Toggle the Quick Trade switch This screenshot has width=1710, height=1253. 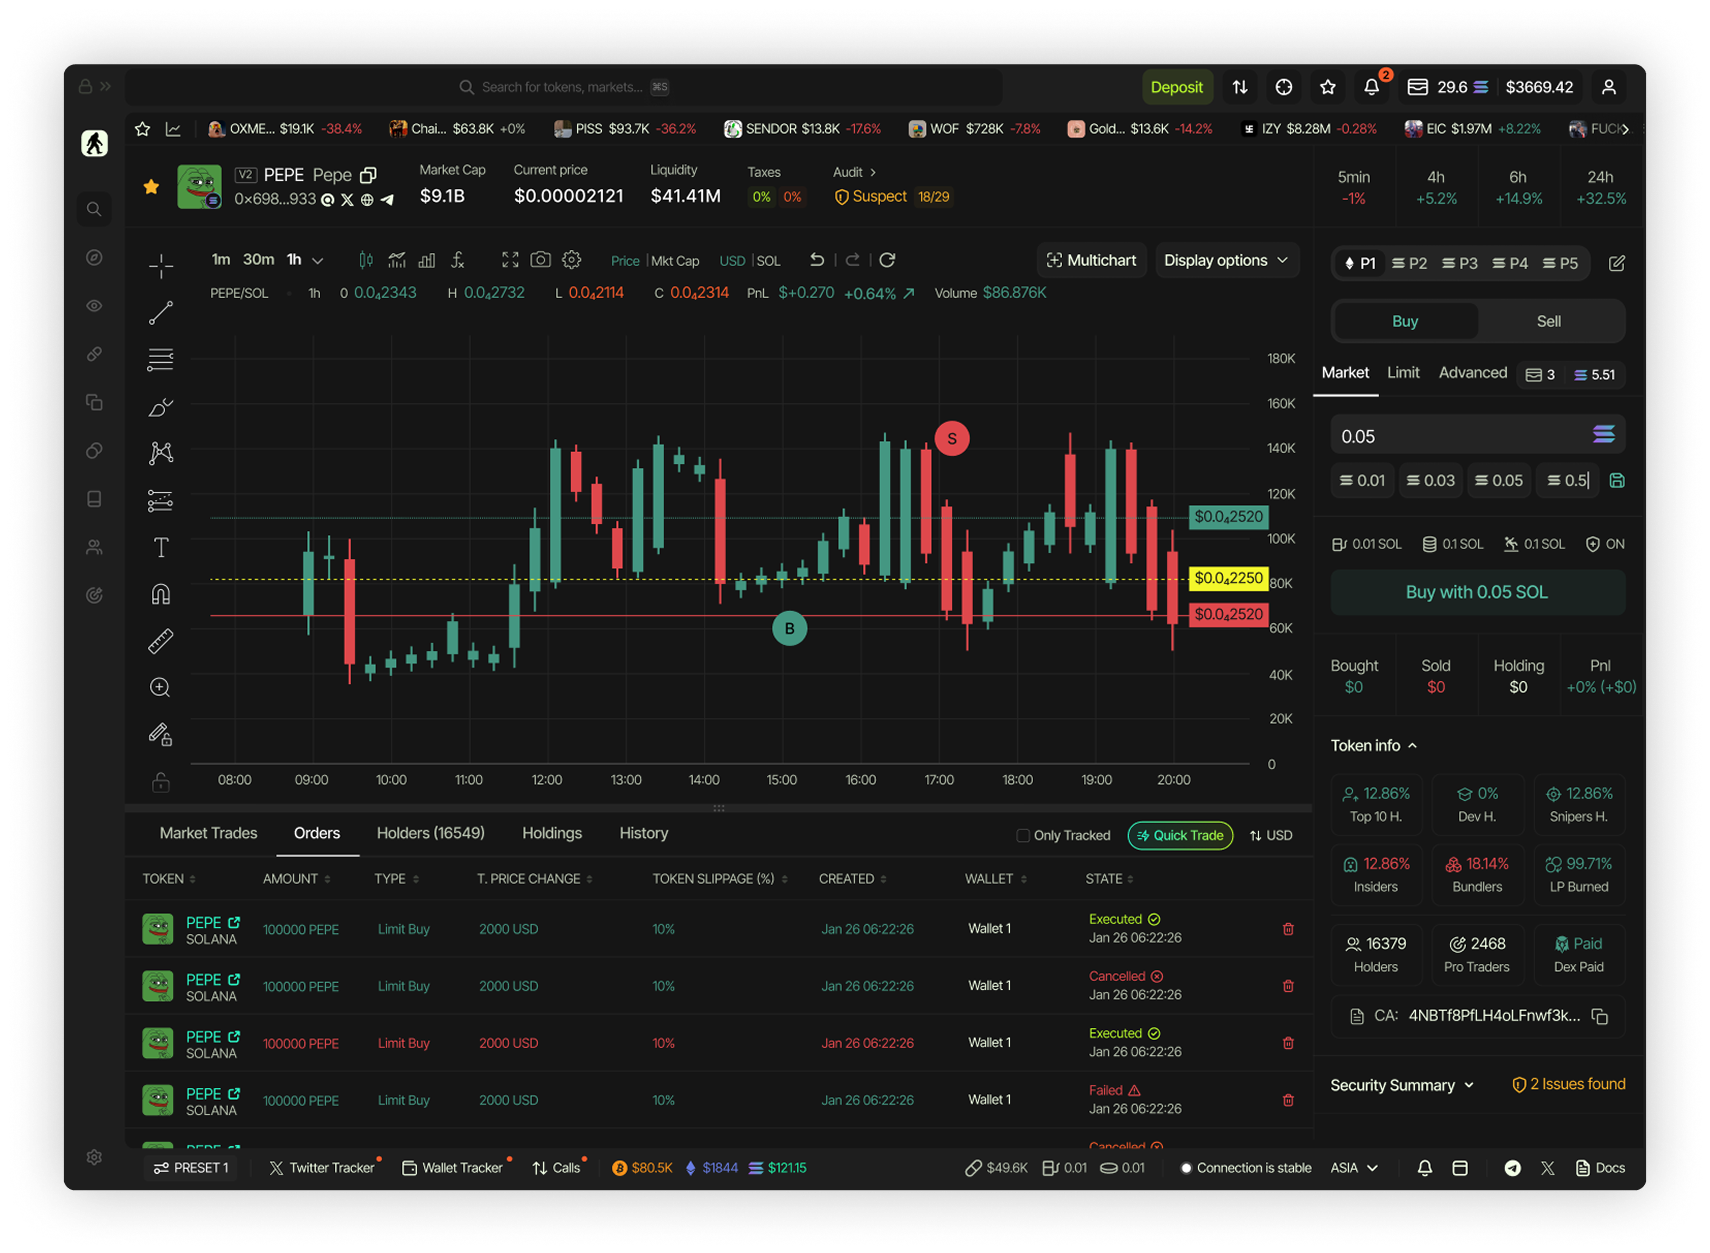(x=1180, y=836)
